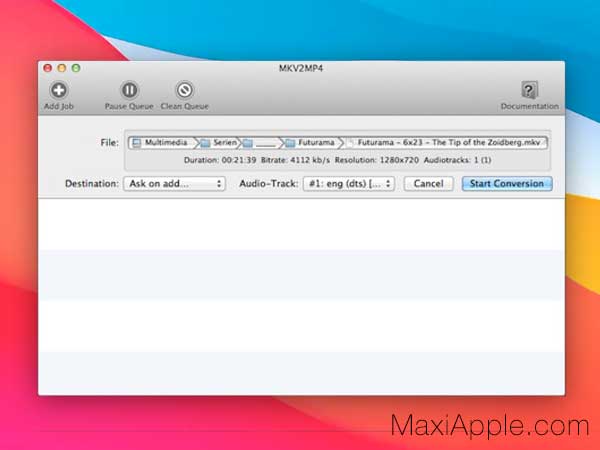
Task: Pause the conversion queue
Action: pyautogui.click(x=129, y=90)
